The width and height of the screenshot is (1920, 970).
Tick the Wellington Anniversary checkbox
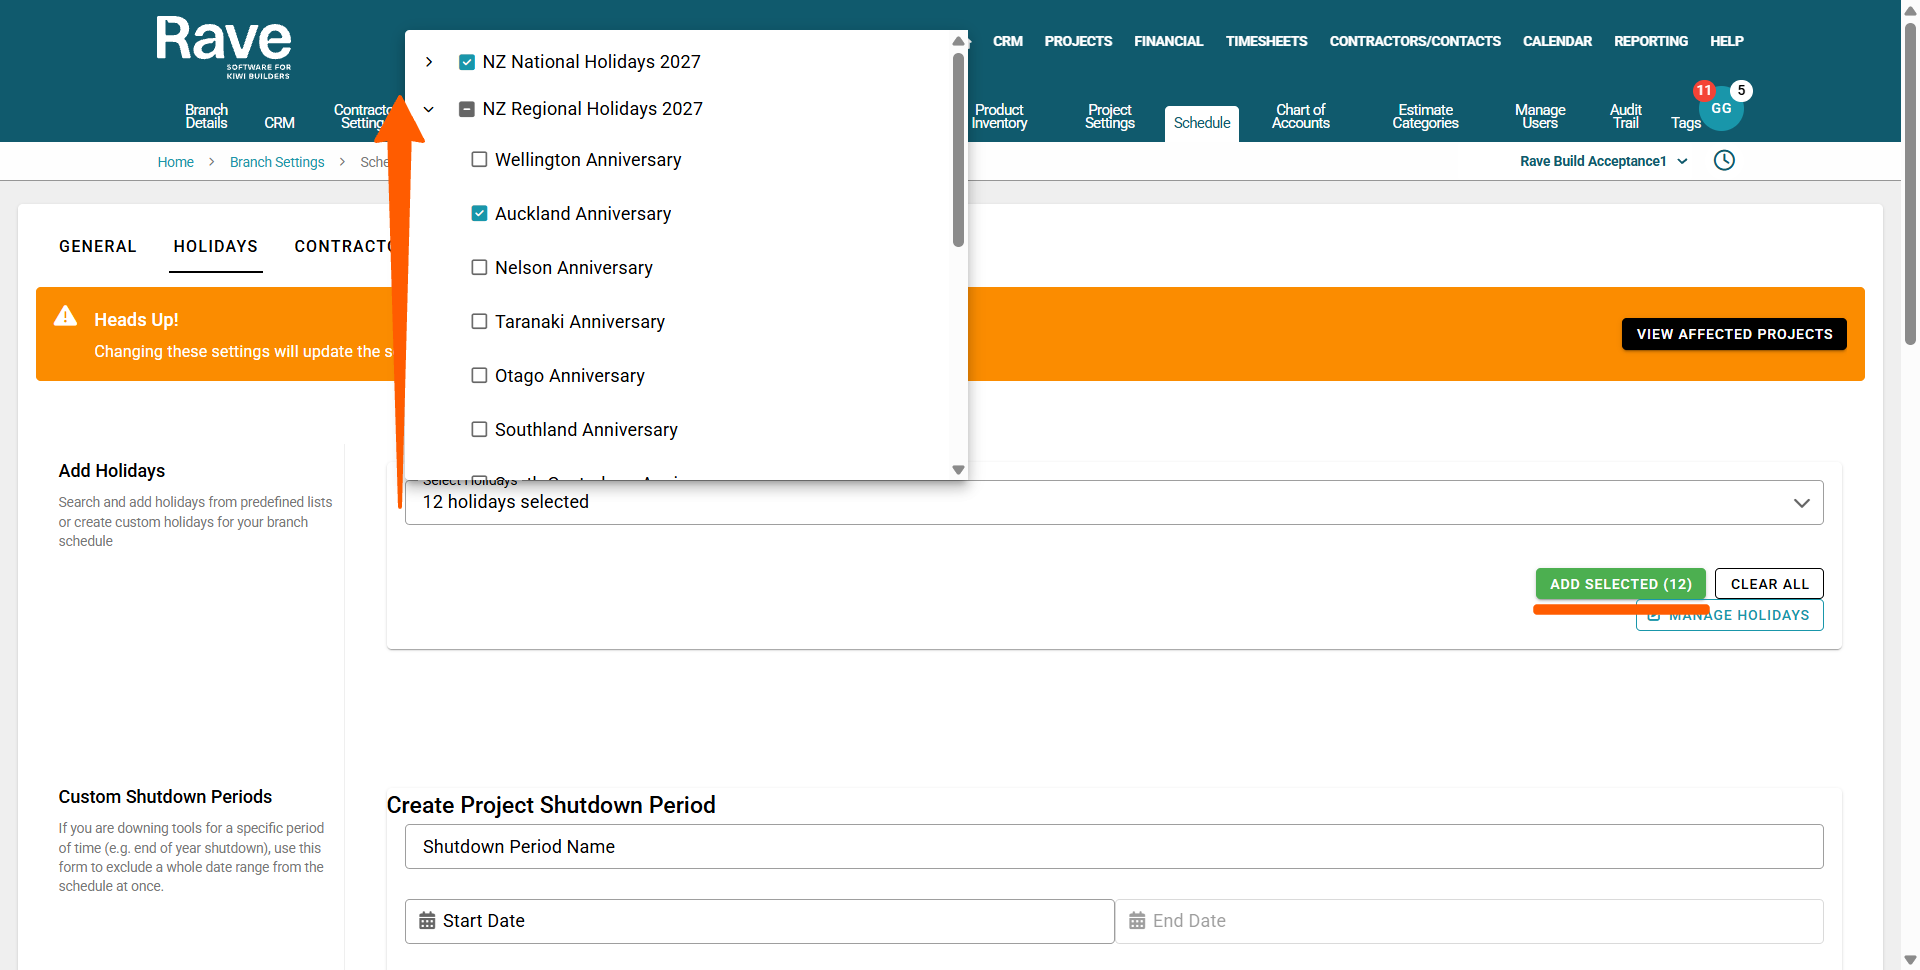coord(480,160)
